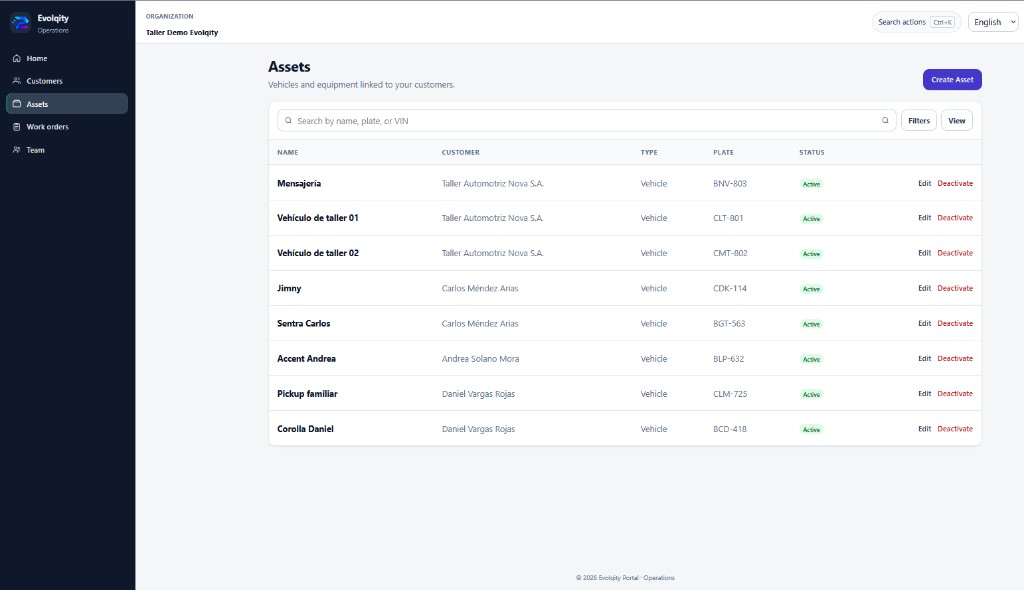The width and height of the screenshot is (1024, 590).
Task: Go to Customers page
Action: (x=67, y=81)
